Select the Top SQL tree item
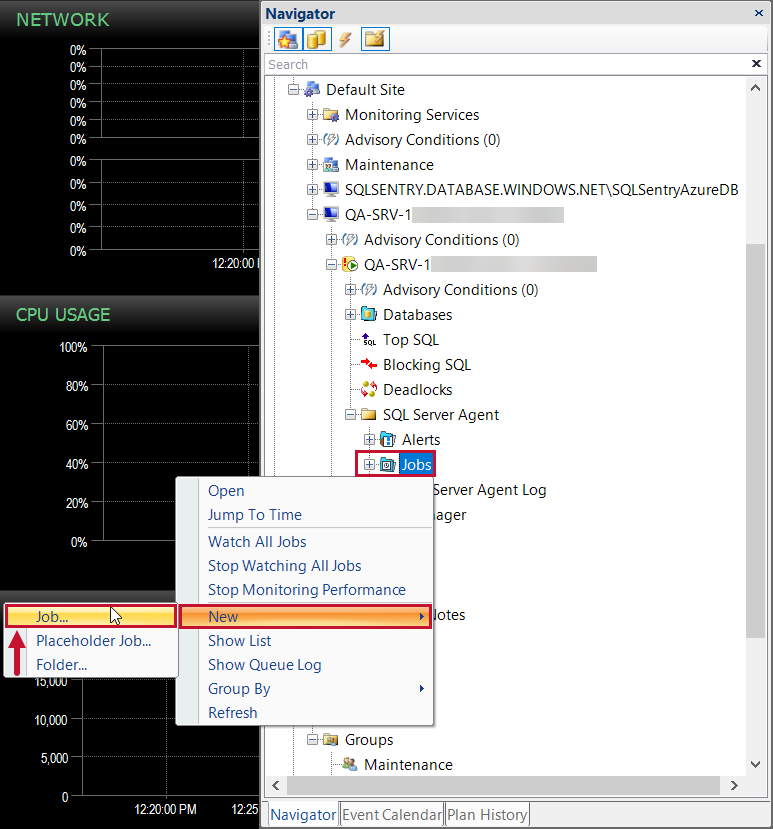Image resolution: width=773 pixels, height=829 pixels. (411, 339)
